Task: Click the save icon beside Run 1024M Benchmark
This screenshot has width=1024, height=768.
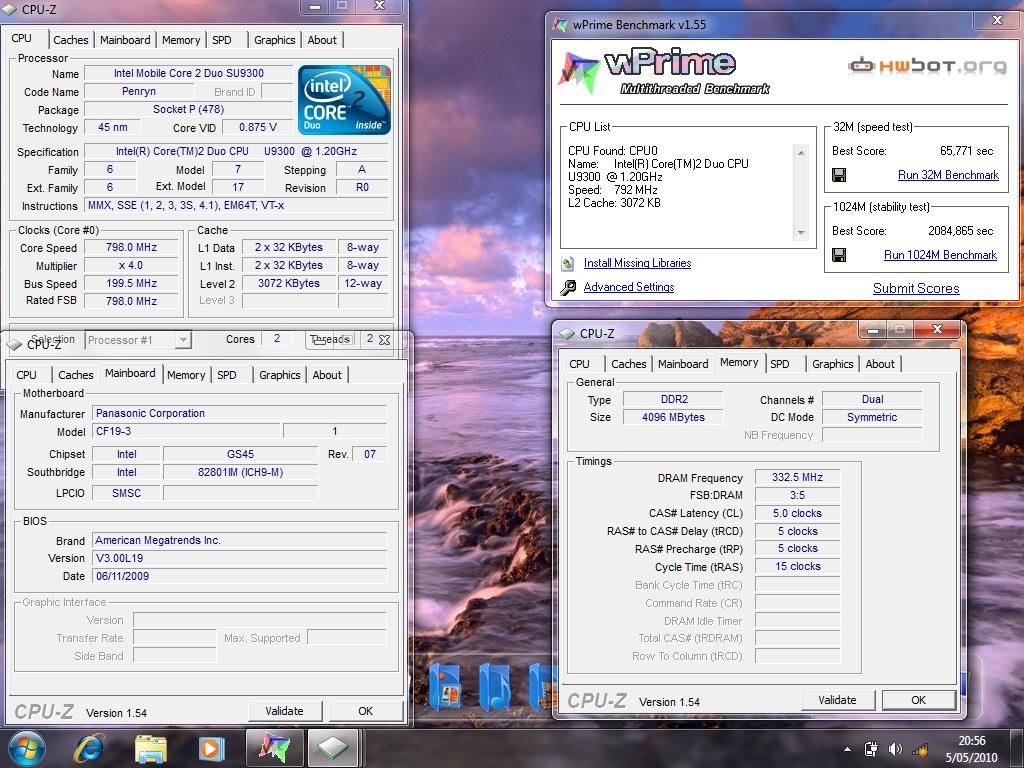Action: (x=839, y=255)
